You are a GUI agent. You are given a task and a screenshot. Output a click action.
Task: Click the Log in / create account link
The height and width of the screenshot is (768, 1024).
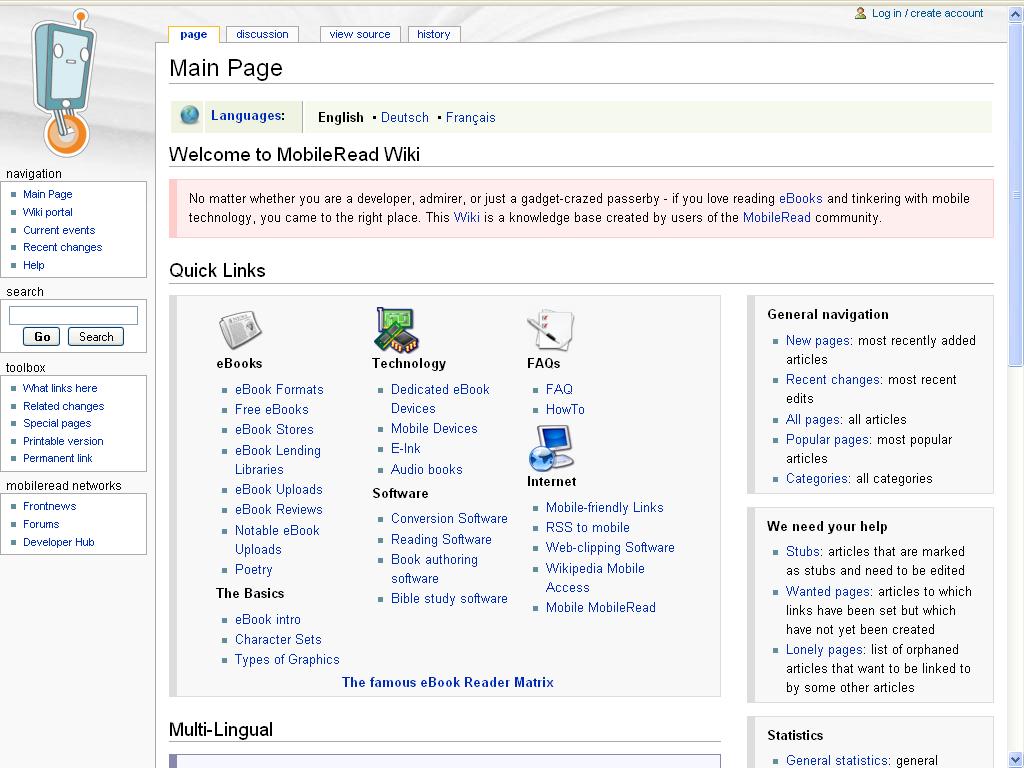tap(927, 13)
